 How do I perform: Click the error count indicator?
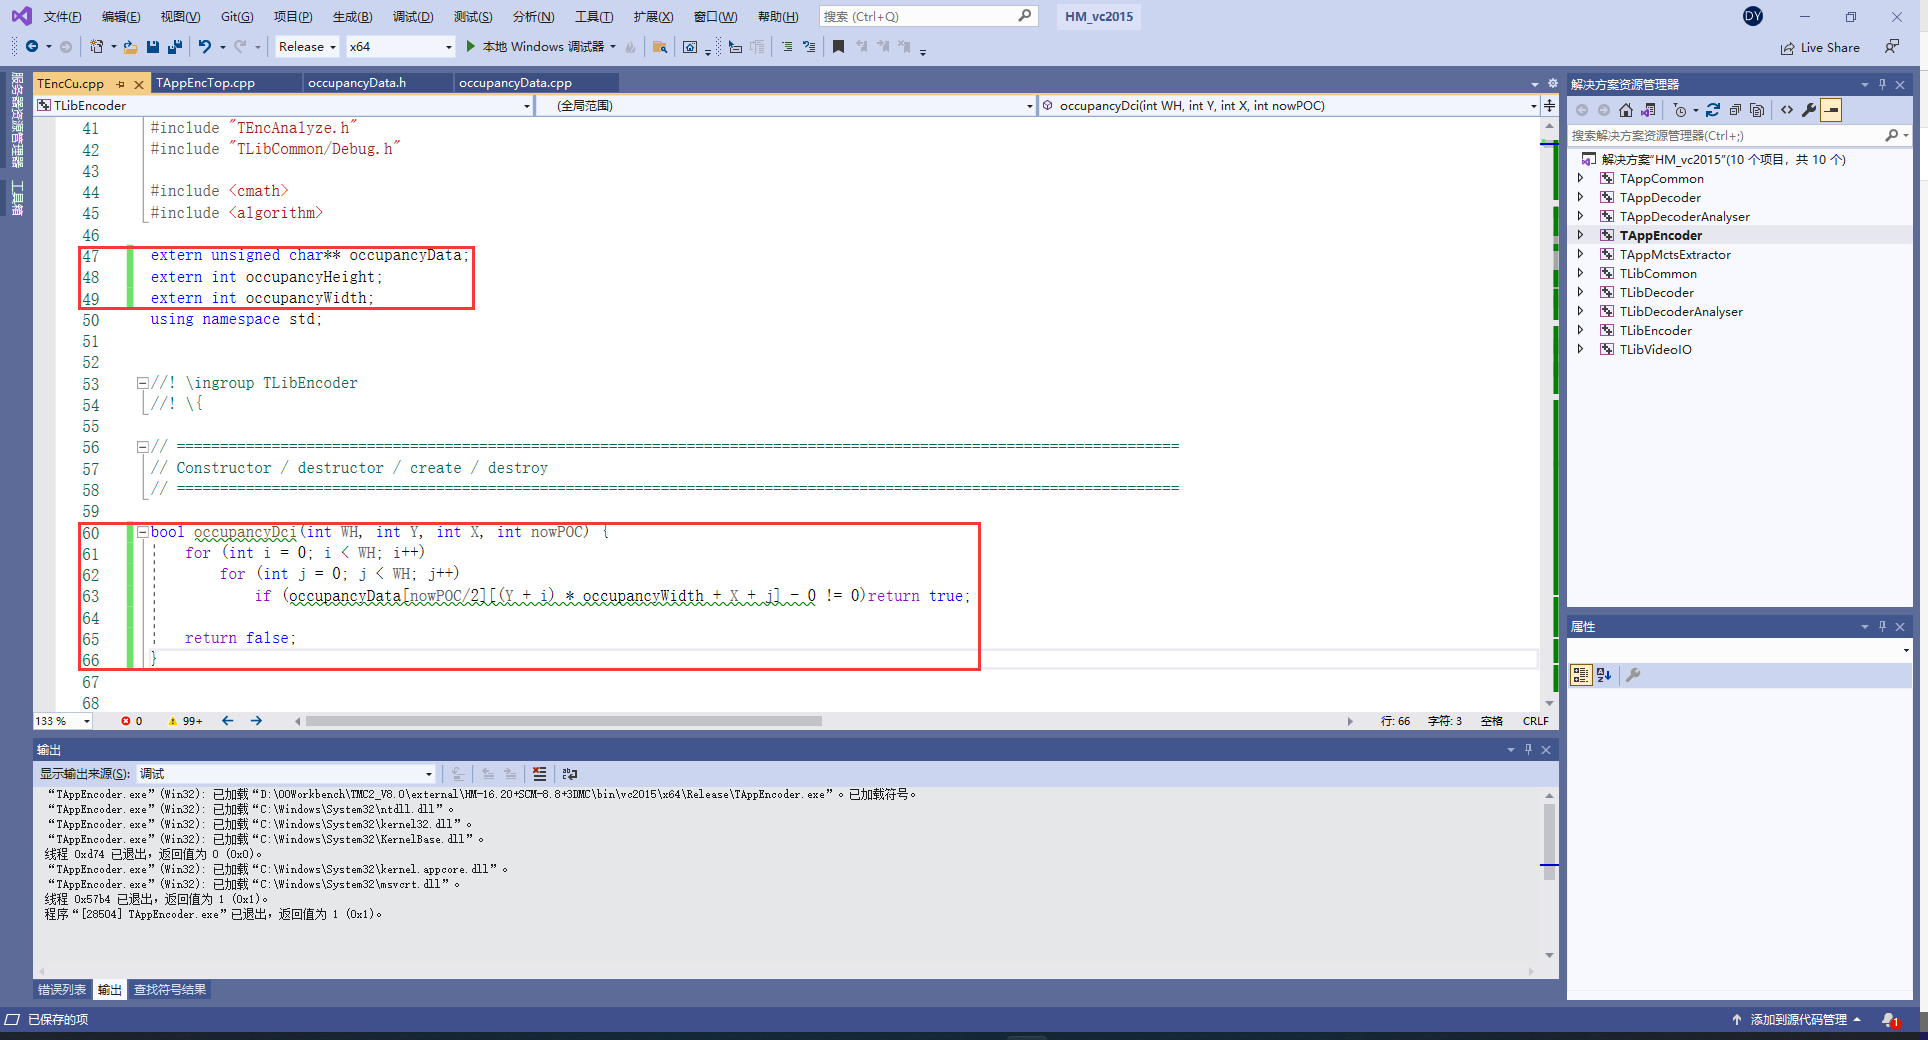132,721
